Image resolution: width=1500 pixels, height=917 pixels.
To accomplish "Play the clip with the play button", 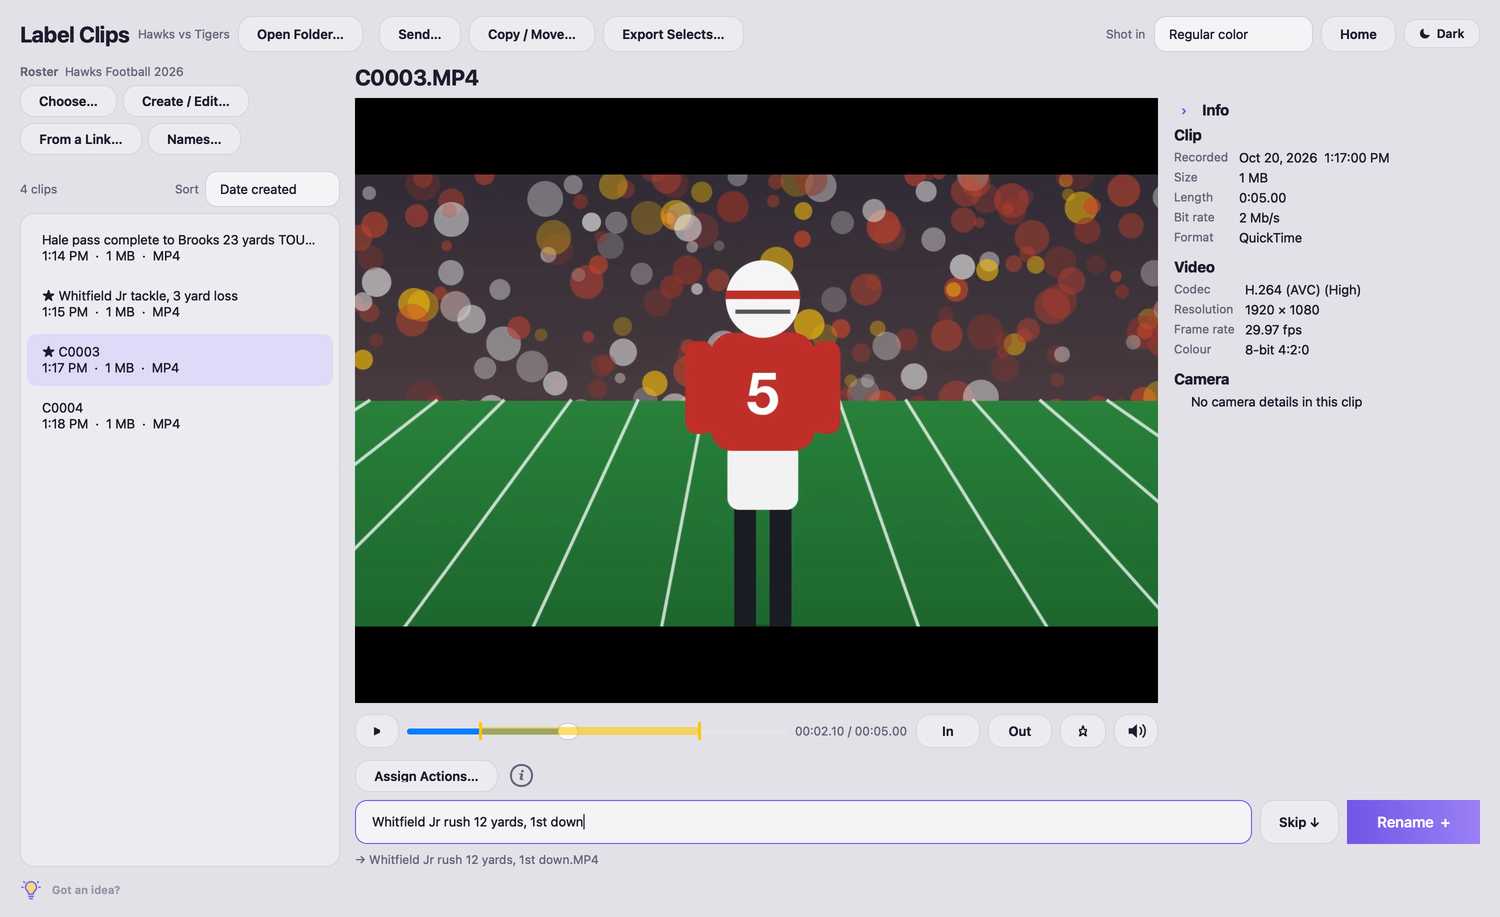I will (377, 731).
